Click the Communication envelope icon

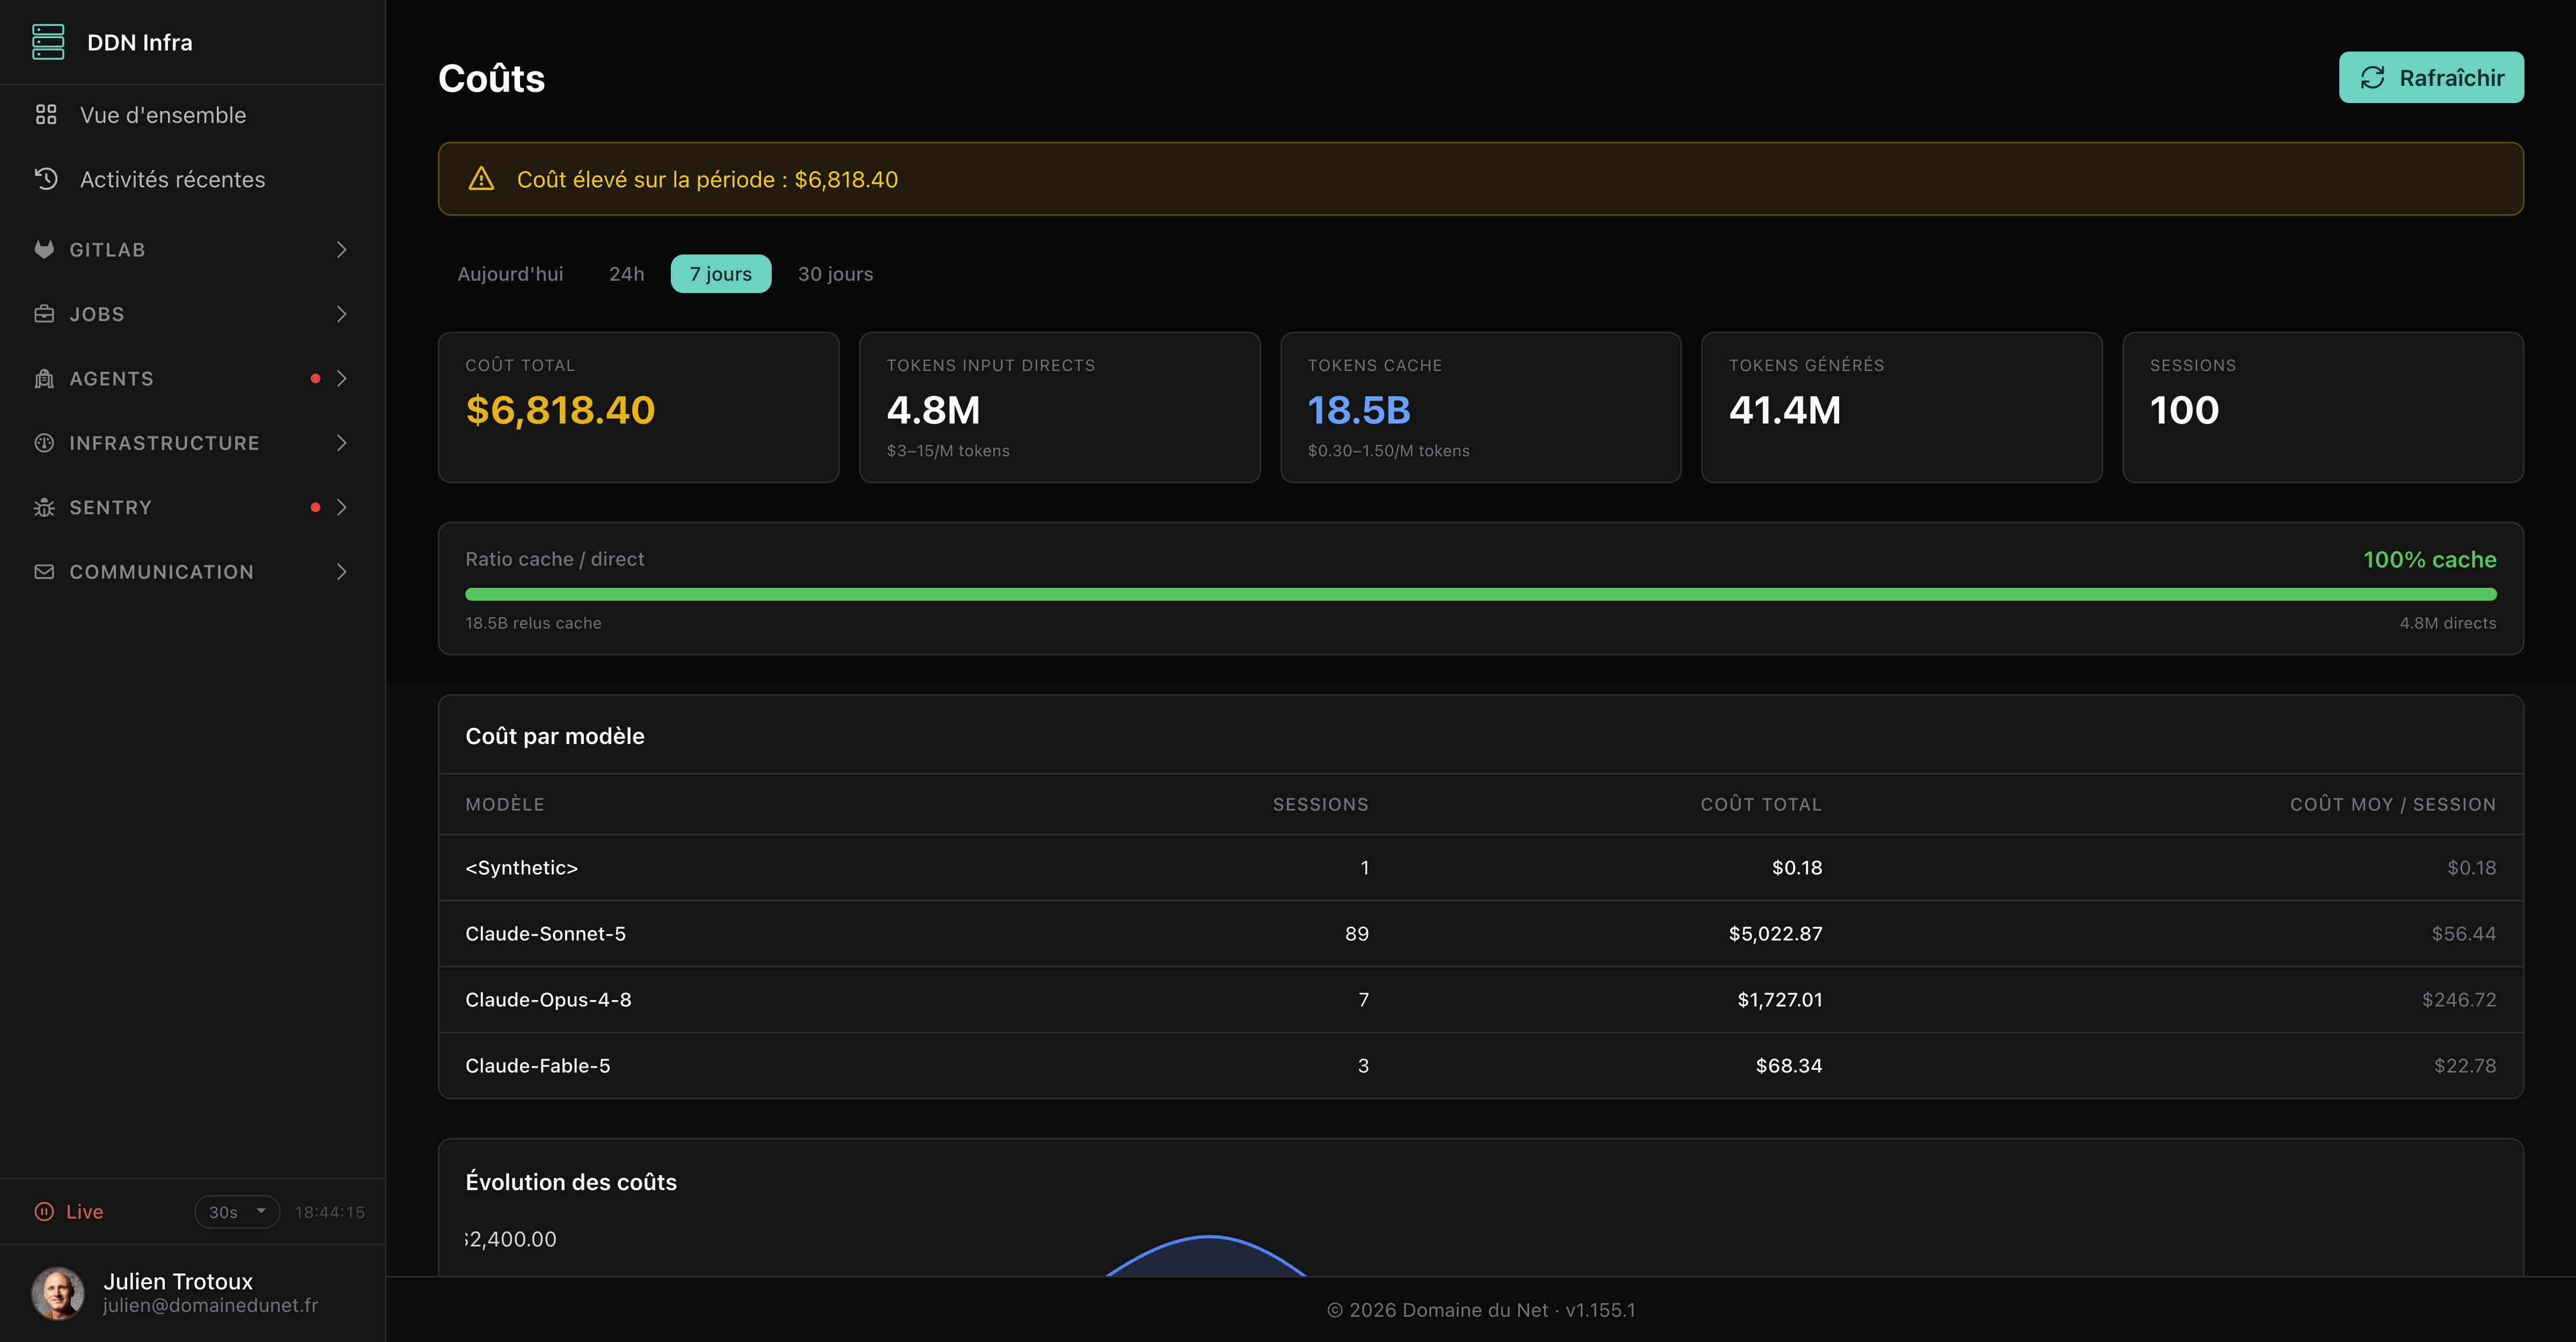[x=44, y=572]
